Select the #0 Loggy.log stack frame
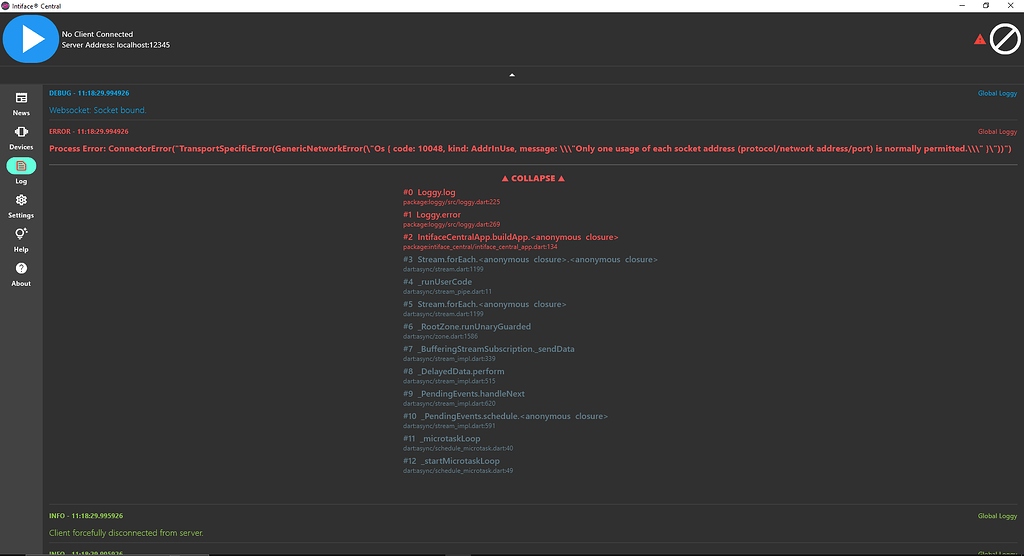The height and width of the screenshot is (556, 1024). 430,192
